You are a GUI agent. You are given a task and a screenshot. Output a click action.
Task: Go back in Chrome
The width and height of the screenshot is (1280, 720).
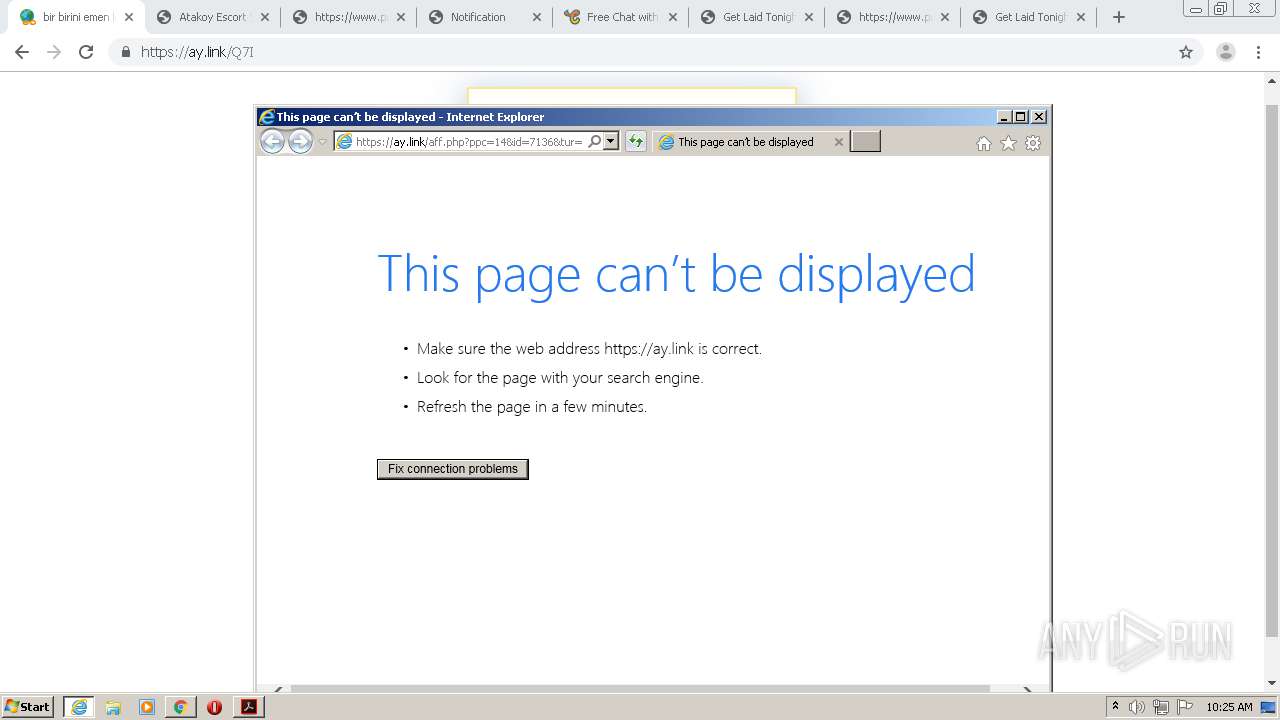pos(22,52)
